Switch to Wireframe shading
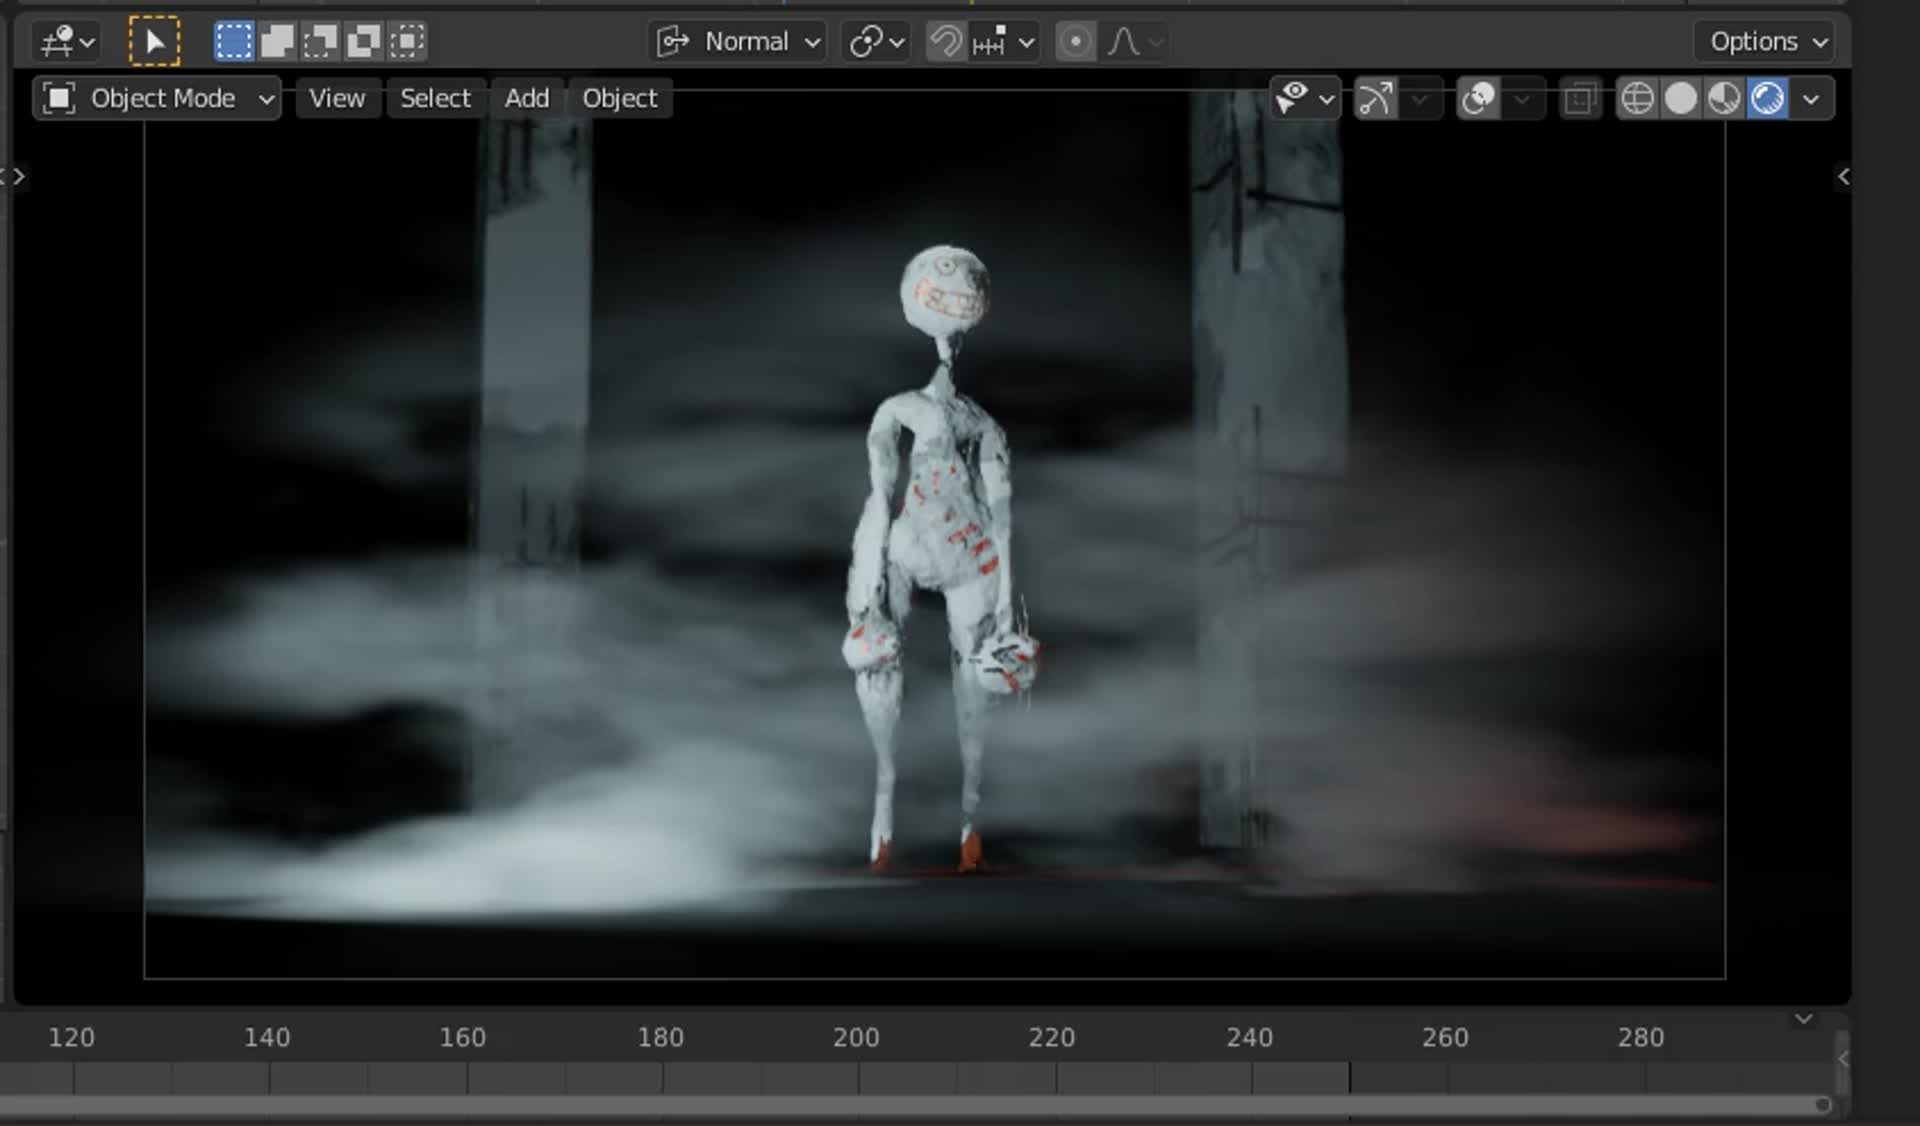 tap(1637, 98)
